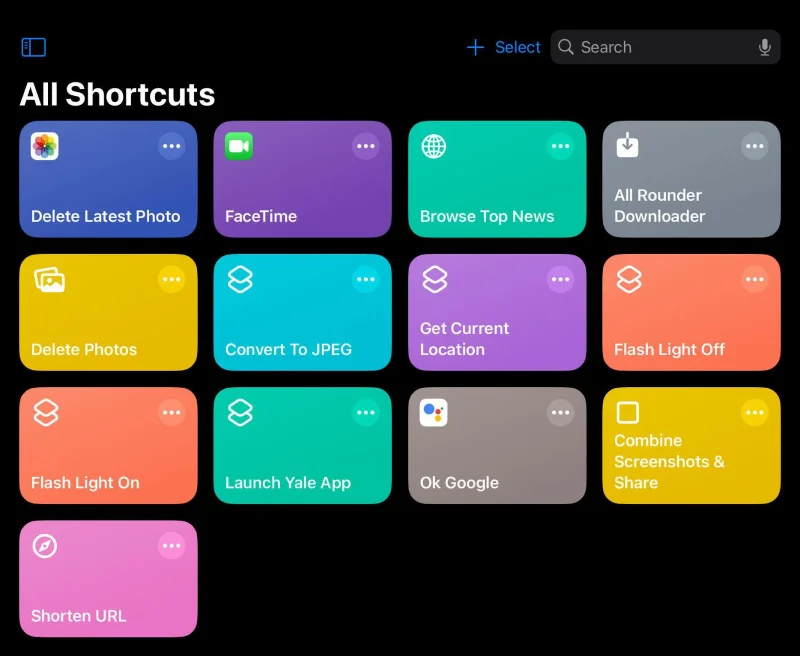Tap the Google Assistant icon on Ok Google
Viewport: 800px width, 656px height.
pyautogui.click(x=434, y=412)
